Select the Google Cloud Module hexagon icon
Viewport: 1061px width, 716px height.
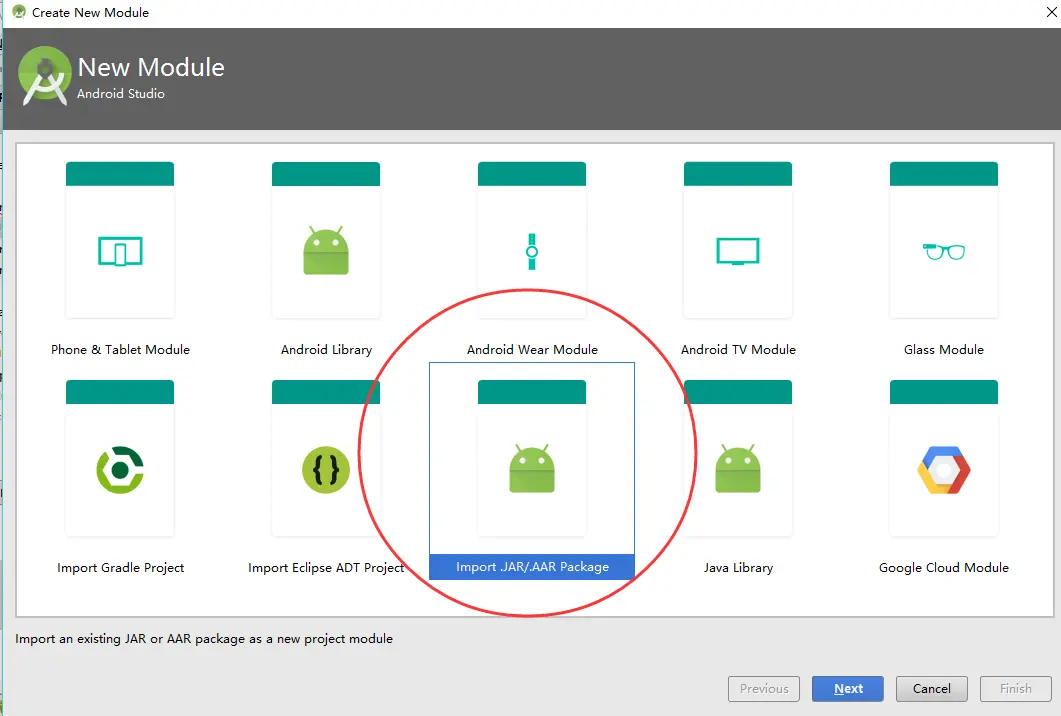[x=944, y=470]
